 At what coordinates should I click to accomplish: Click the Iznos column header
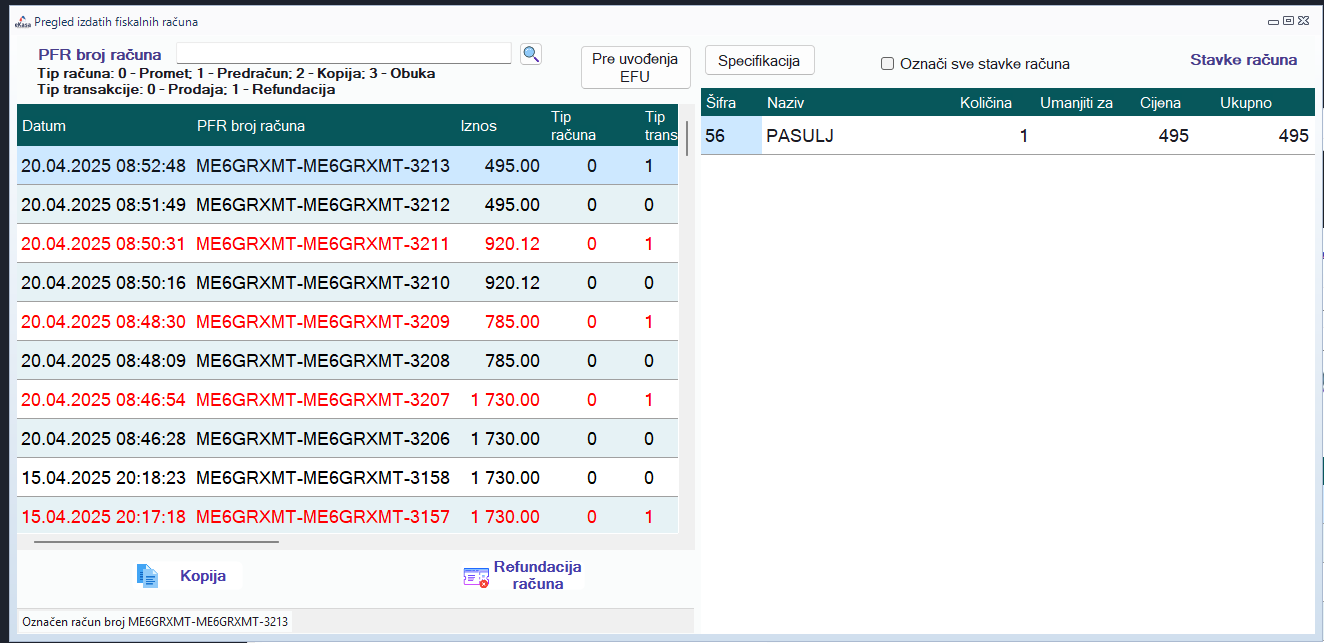point(478,126)
